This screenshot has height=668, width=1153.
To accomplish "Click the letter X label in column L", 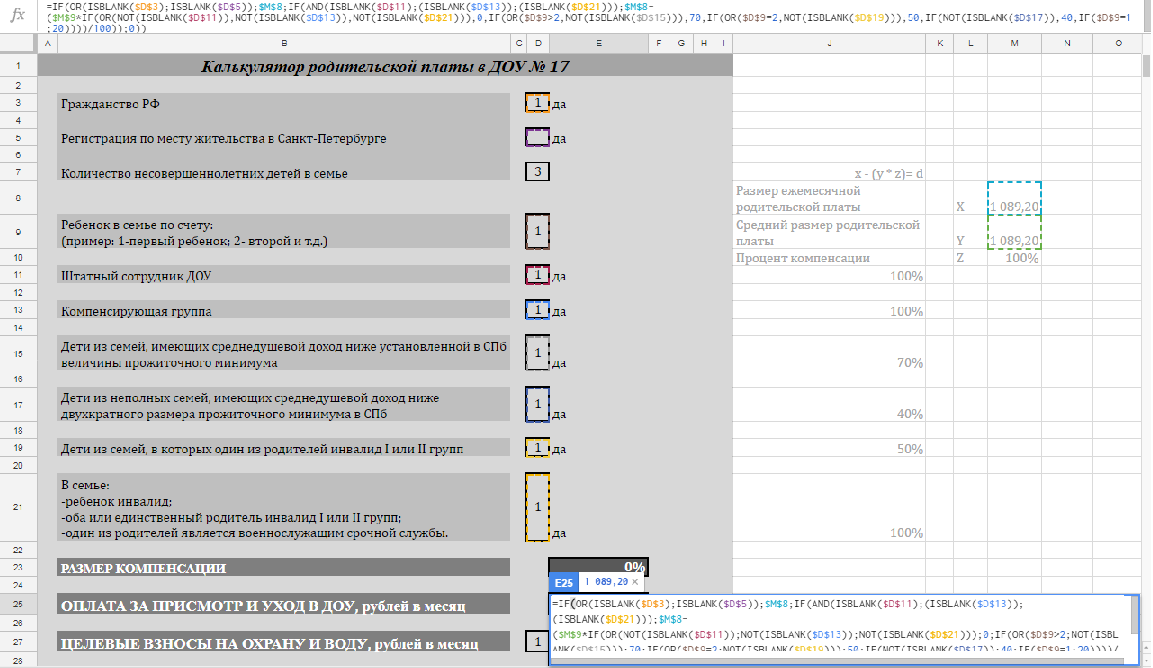I will point(960,207).
